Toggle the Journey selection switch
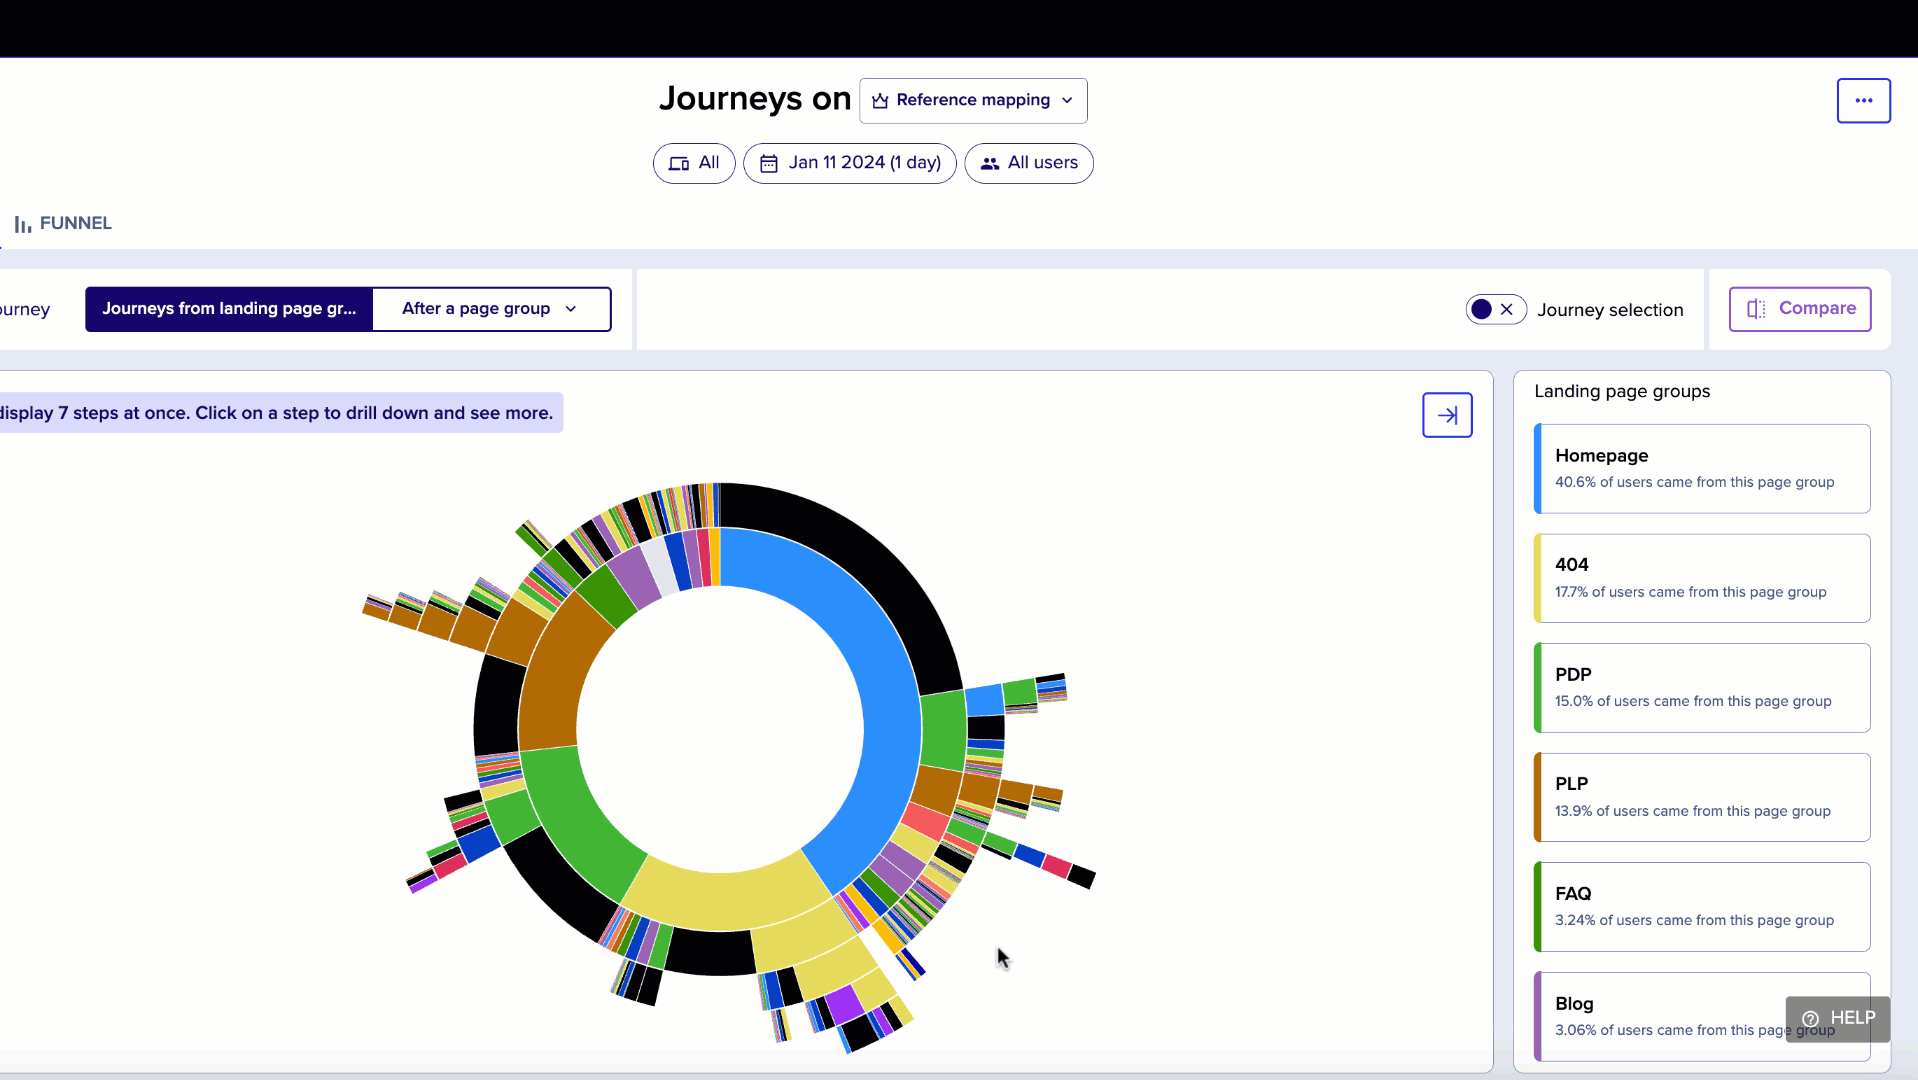This screenshot has height=1080, width=1918. (1495, 310)
